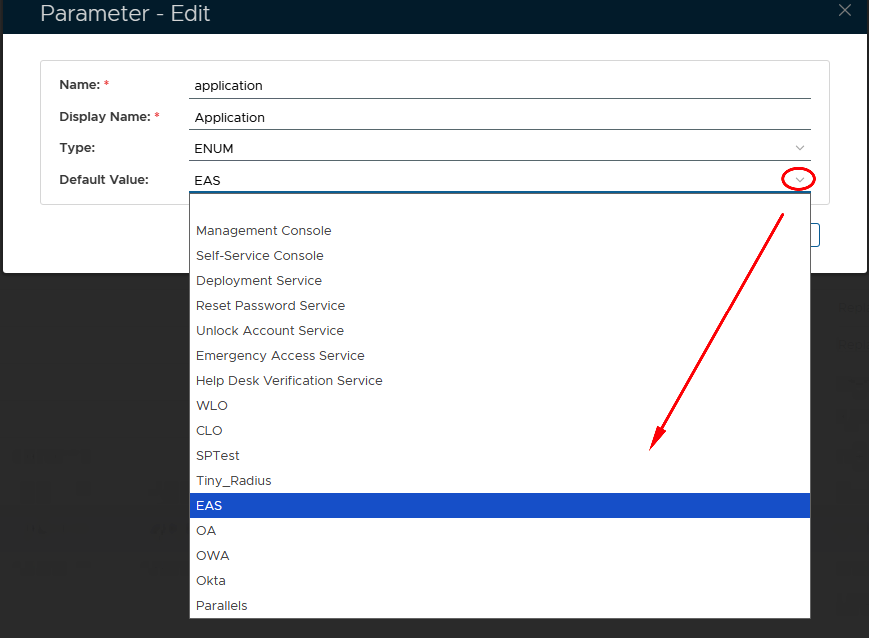The width and height of the screenshot is (869, 638).
Task: Pick Tiny_Radius from the dropdown
Action: coord(234,481)
